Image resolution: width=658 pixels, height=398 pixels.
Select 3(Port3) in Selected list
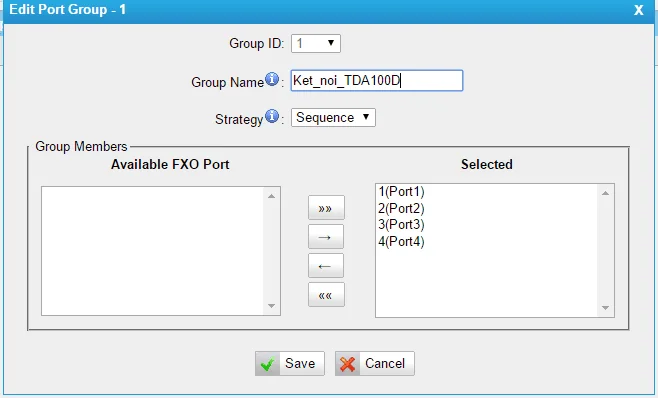[401, 225]
